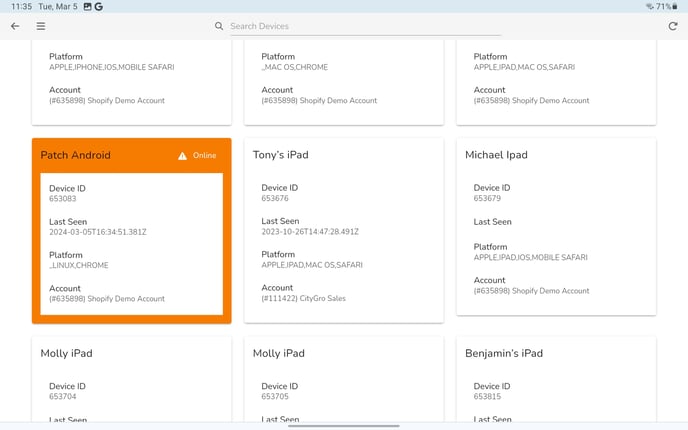Screen dimensions: 688x430
Task: Select the Benjamin's iPad card title
Action: tap(504, 353)
